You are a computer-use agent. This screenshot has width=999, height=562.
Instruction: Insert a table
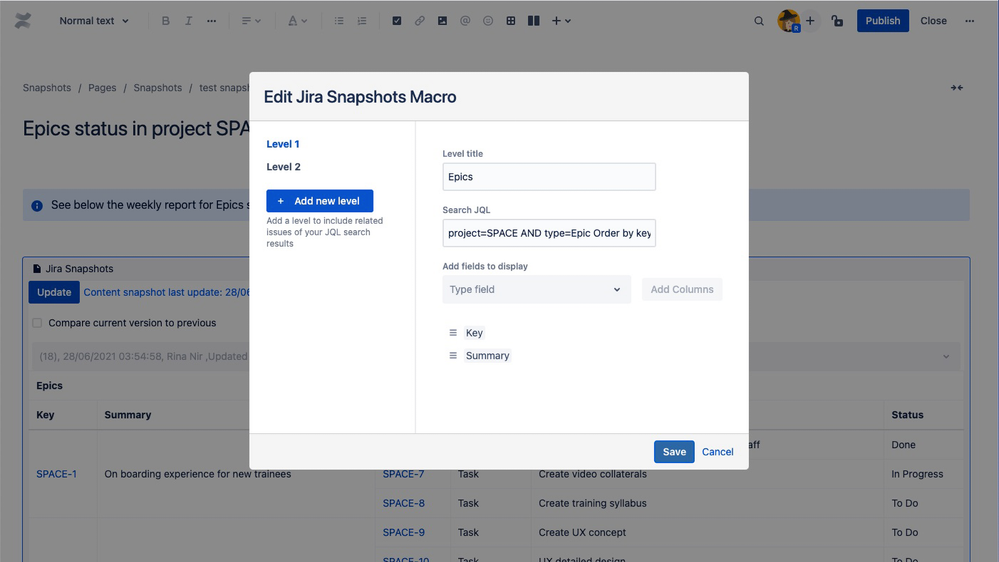(x=511, y=21)
